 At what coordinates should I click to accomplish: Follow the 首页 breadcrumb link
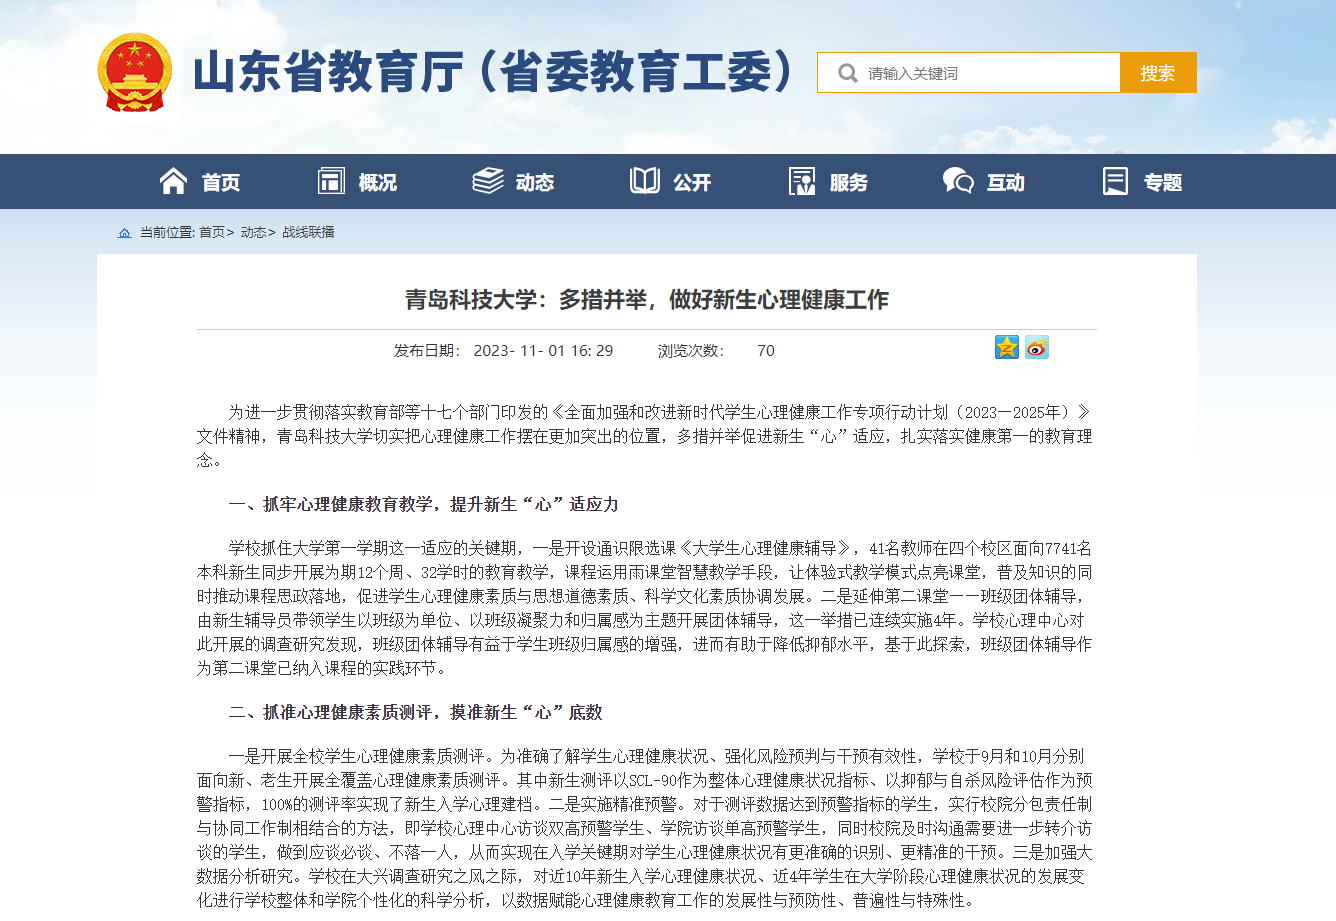(211, 232)
